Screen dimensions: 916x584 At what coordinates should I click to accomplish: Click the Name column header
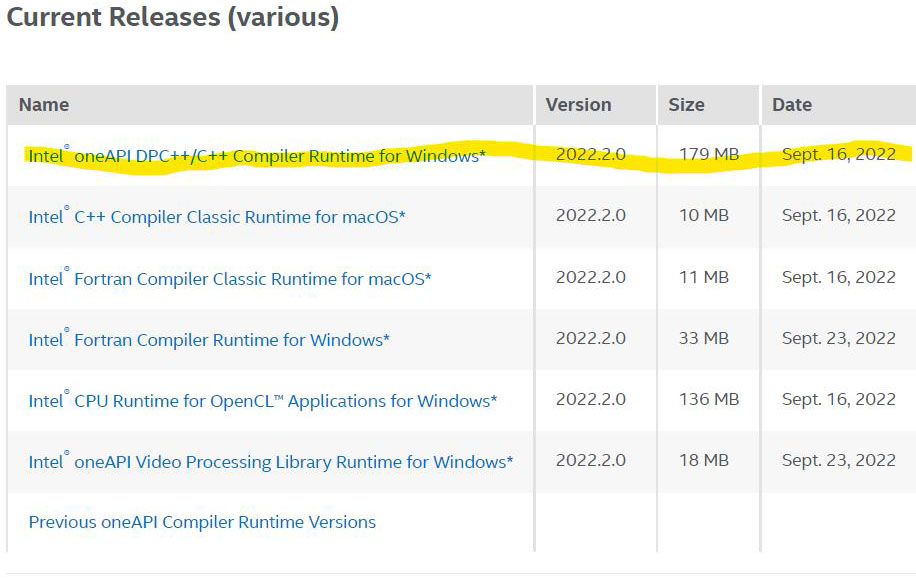(x=44, y=105)
